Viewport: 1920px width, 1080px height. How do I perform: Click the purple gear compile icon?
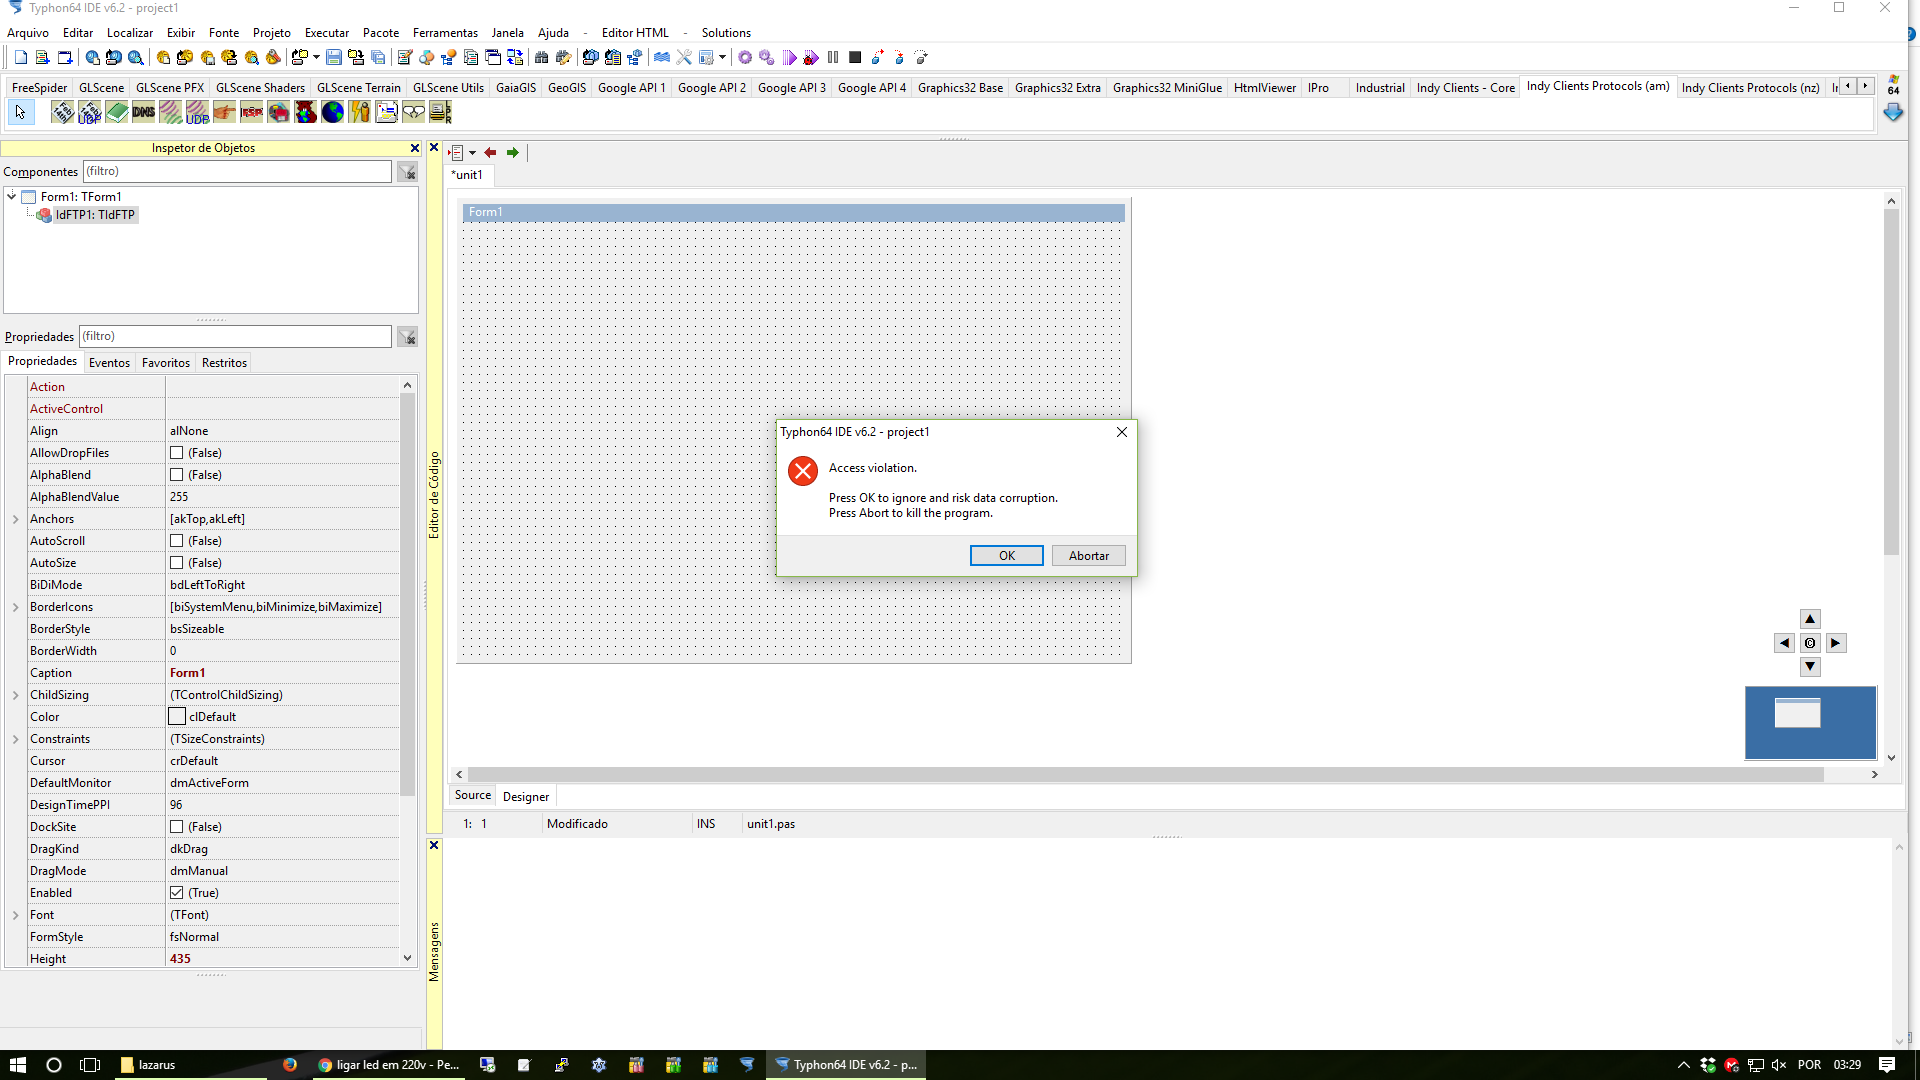click(x=745, y=58)
